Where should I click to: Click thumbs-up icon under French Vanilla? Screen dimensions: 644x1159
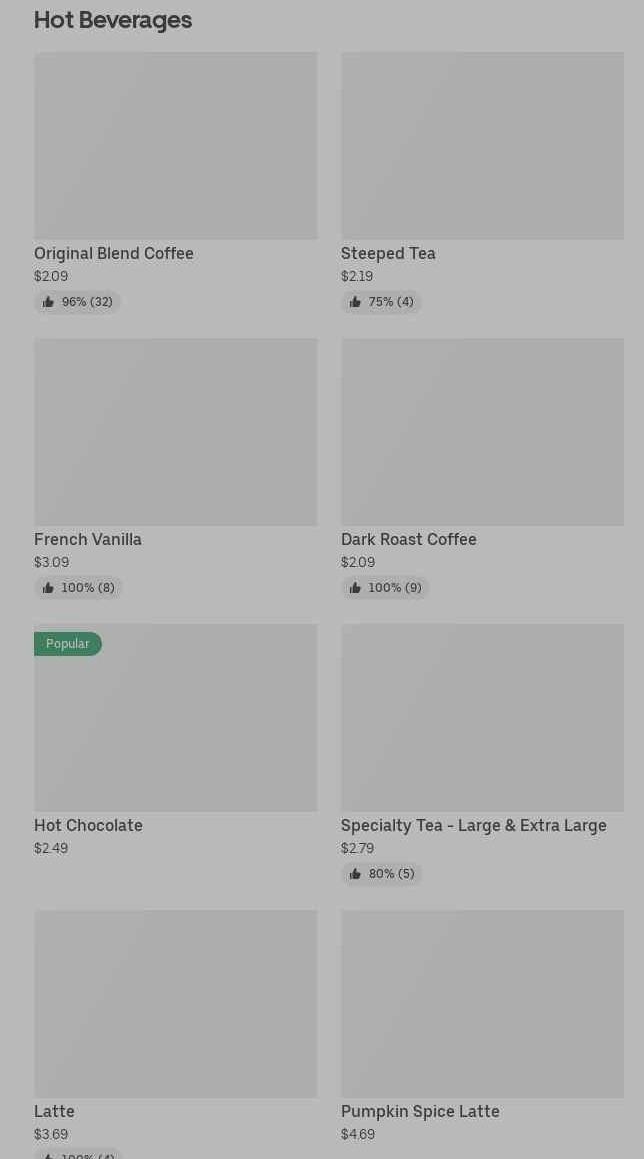[x=48, y=588]
